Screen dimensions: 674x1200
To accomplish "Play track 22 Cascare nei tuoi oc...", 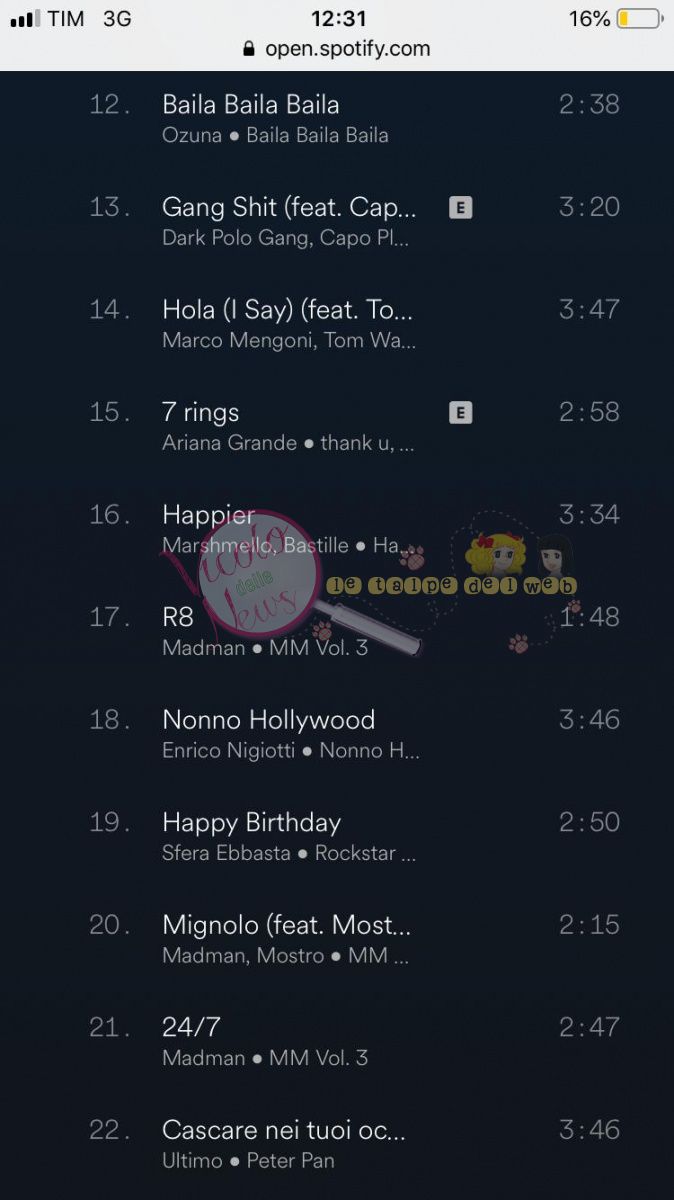I will (337, 1144).
